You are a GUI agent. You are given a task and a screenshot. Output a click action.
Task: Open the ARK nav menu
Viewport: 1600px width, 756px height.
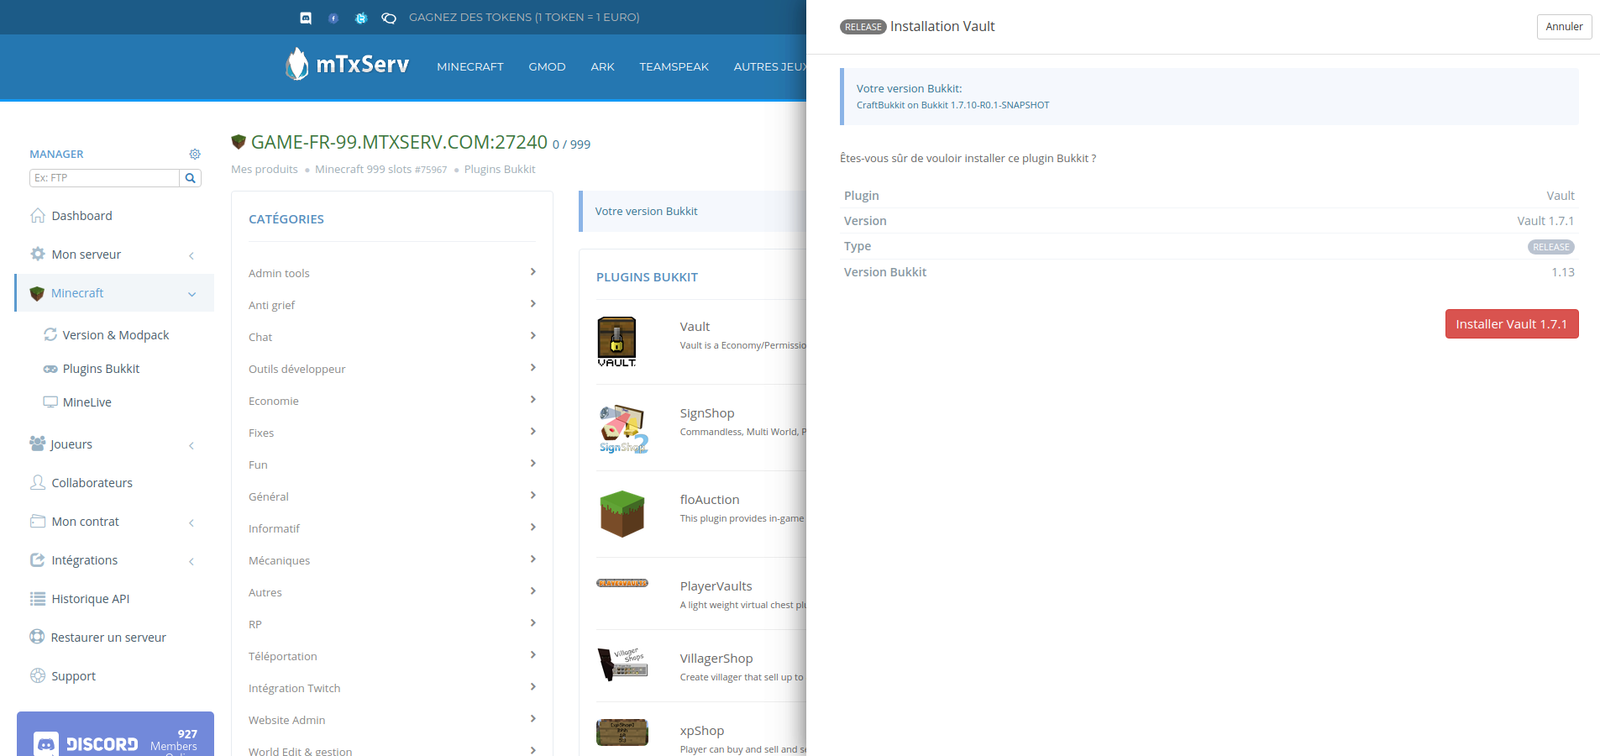pos(602,67)
